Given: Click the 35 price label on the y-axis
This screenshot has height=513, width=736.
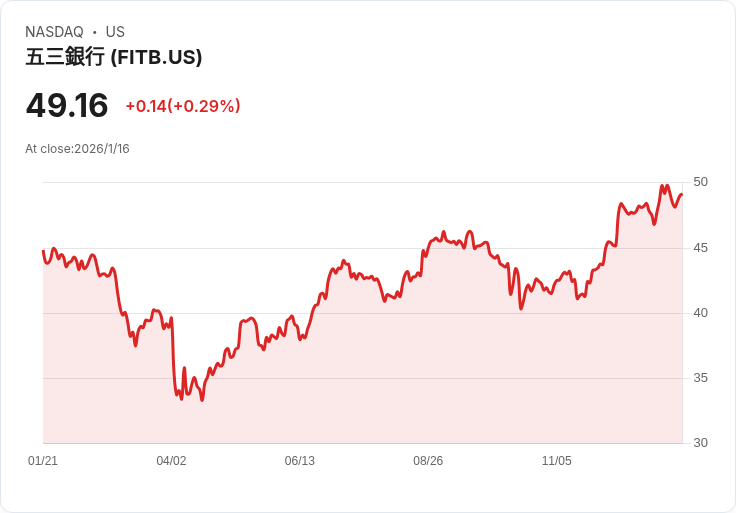Looking at the screenshot, I should [700, 378].
